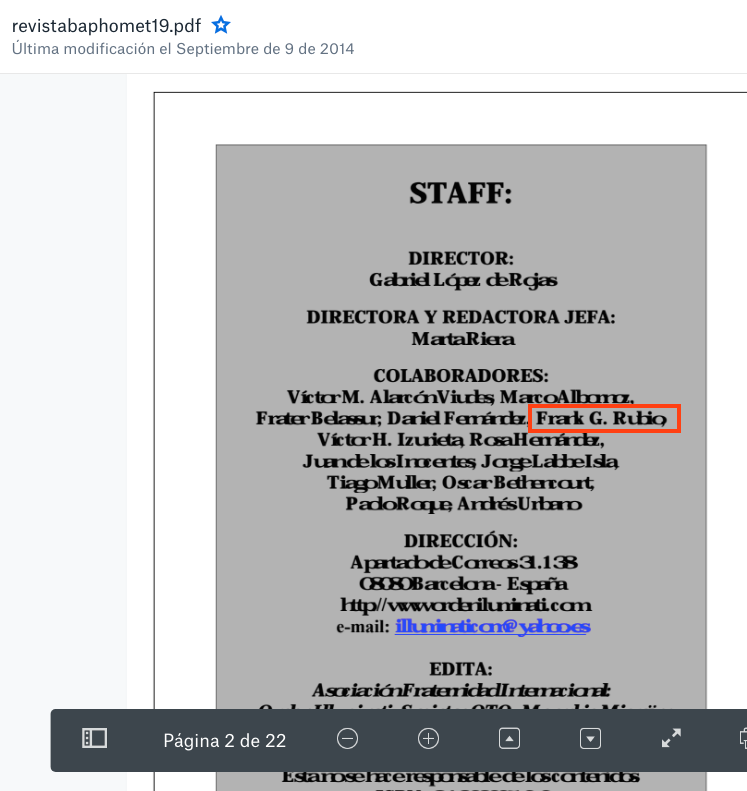Toggle the thumbnail sidebar panel
Screen dimensions: 747x791
tap(94, 739)
